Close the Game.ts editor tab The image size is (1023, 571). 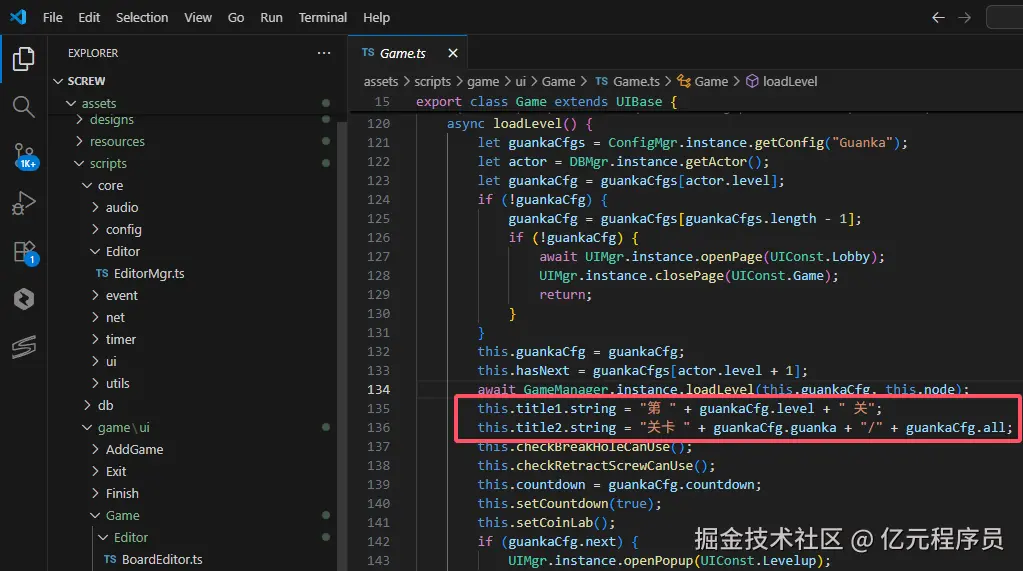pyautogui.click(x=453, y=53)
